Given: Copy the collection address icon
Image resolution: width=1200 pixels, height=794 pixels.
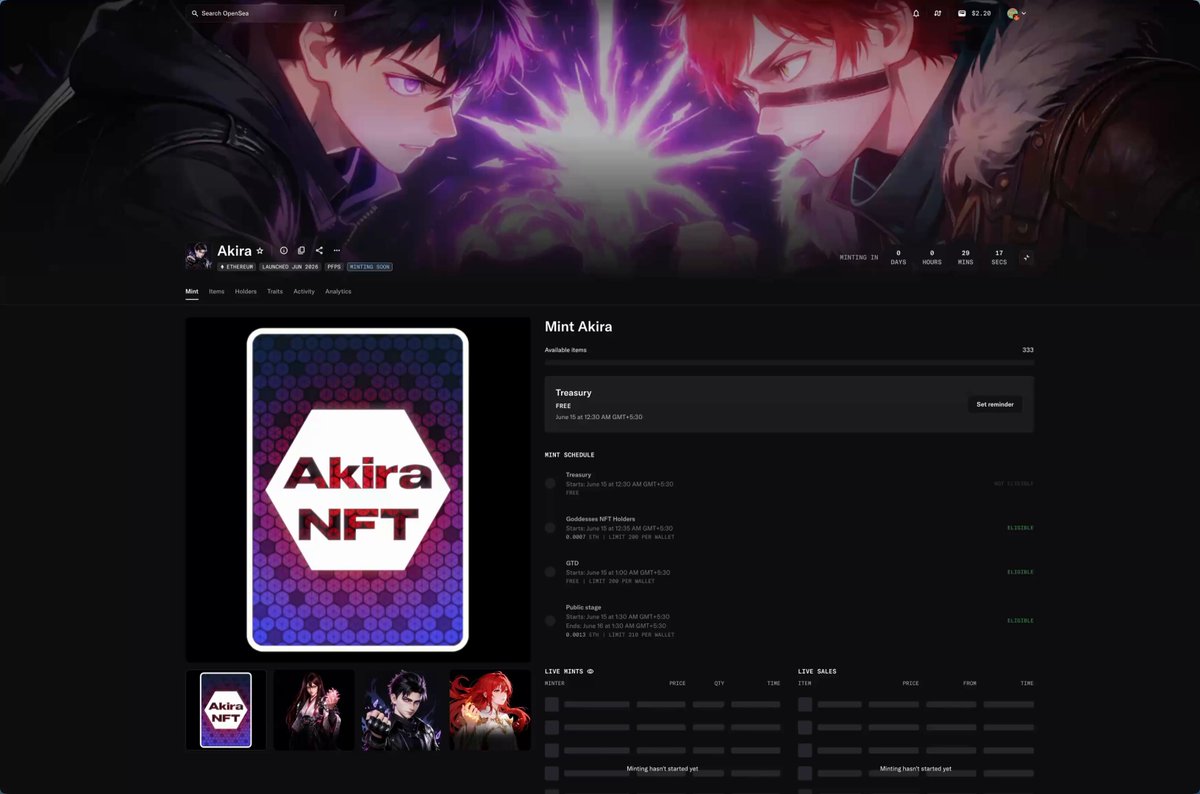Looking at the screenshot, I should 301,251.
